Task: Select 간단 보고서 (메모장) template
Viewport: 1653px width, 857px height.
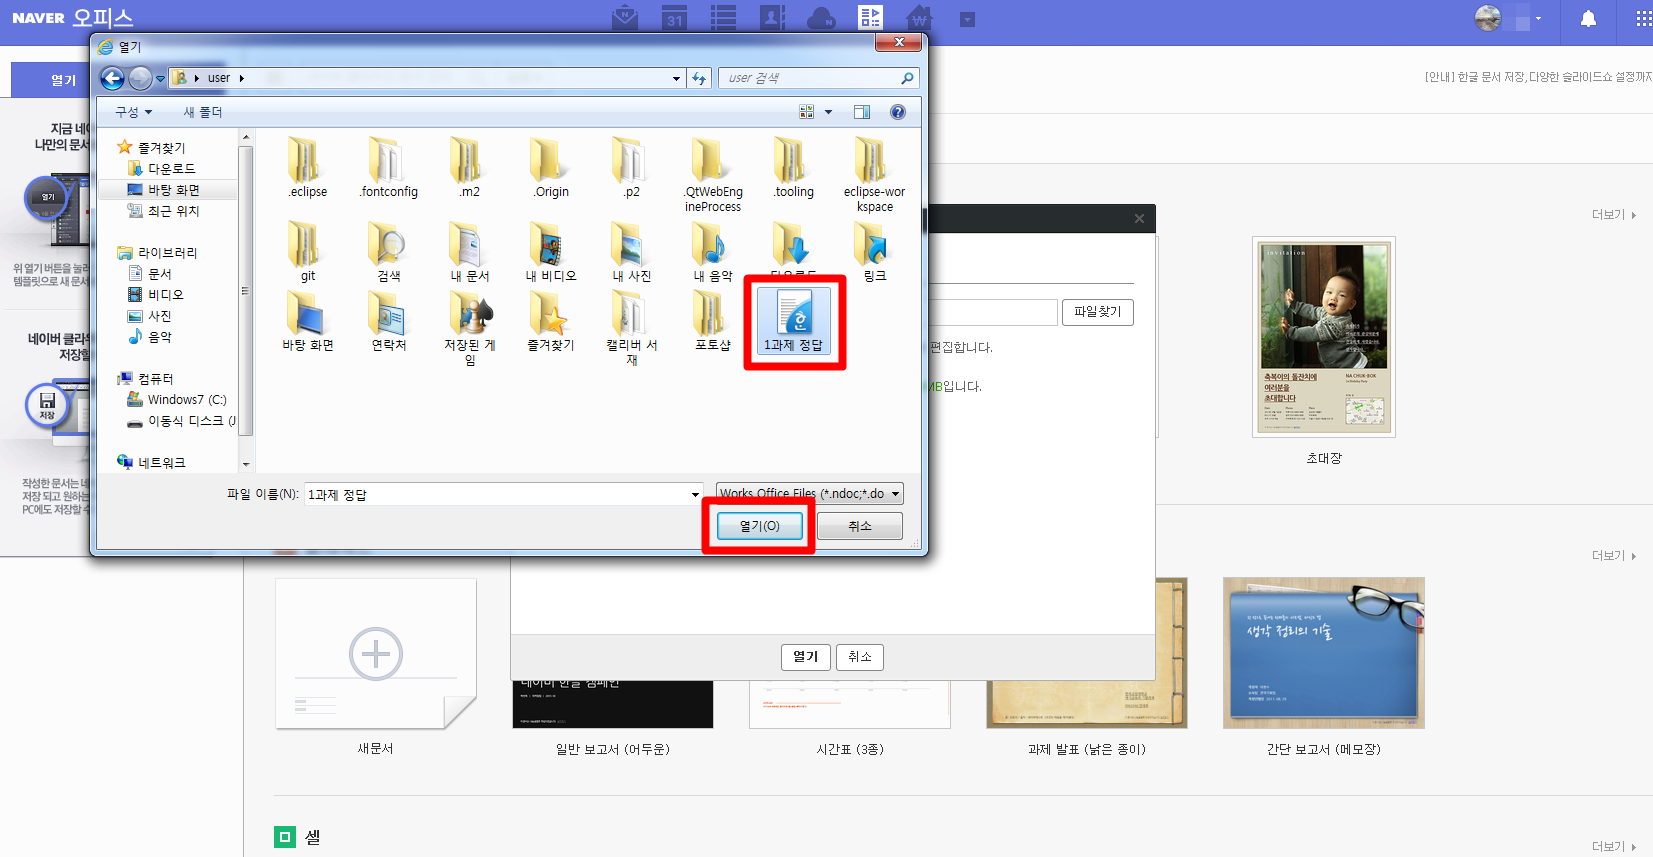Action: [x=1324, y=653]
